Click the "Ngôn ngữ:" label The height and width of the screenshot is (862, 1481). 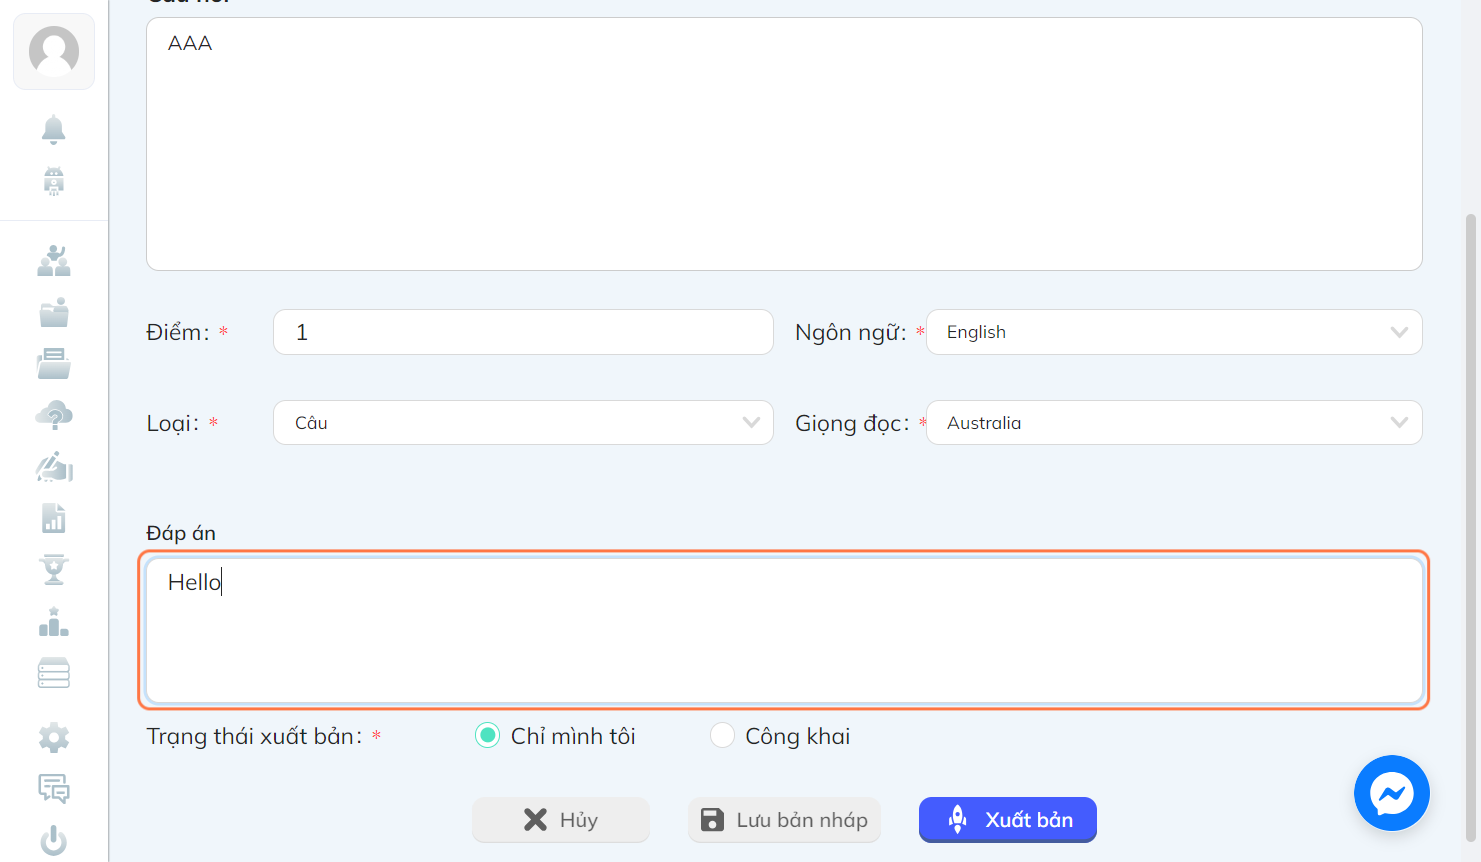click(851, 332)
